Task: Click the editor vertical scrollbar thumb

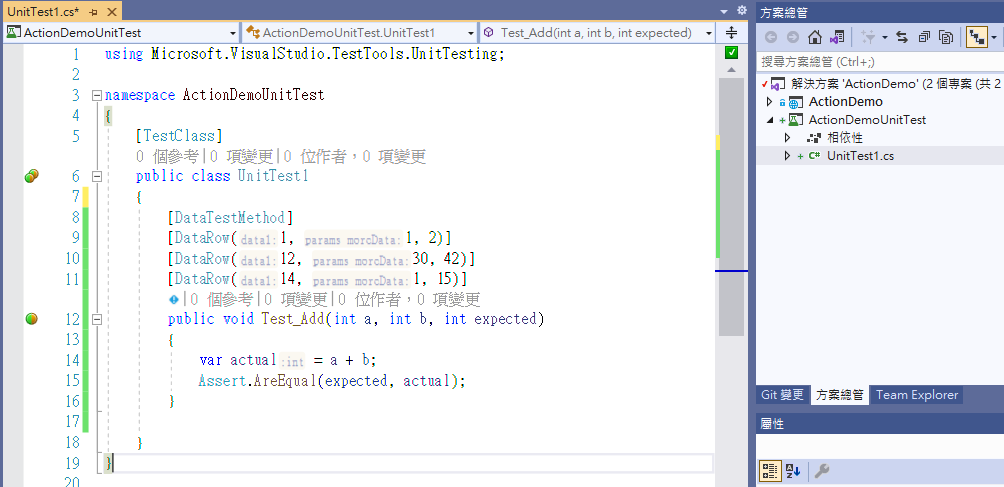Action: pyautogui.click(x=732, y=207)
